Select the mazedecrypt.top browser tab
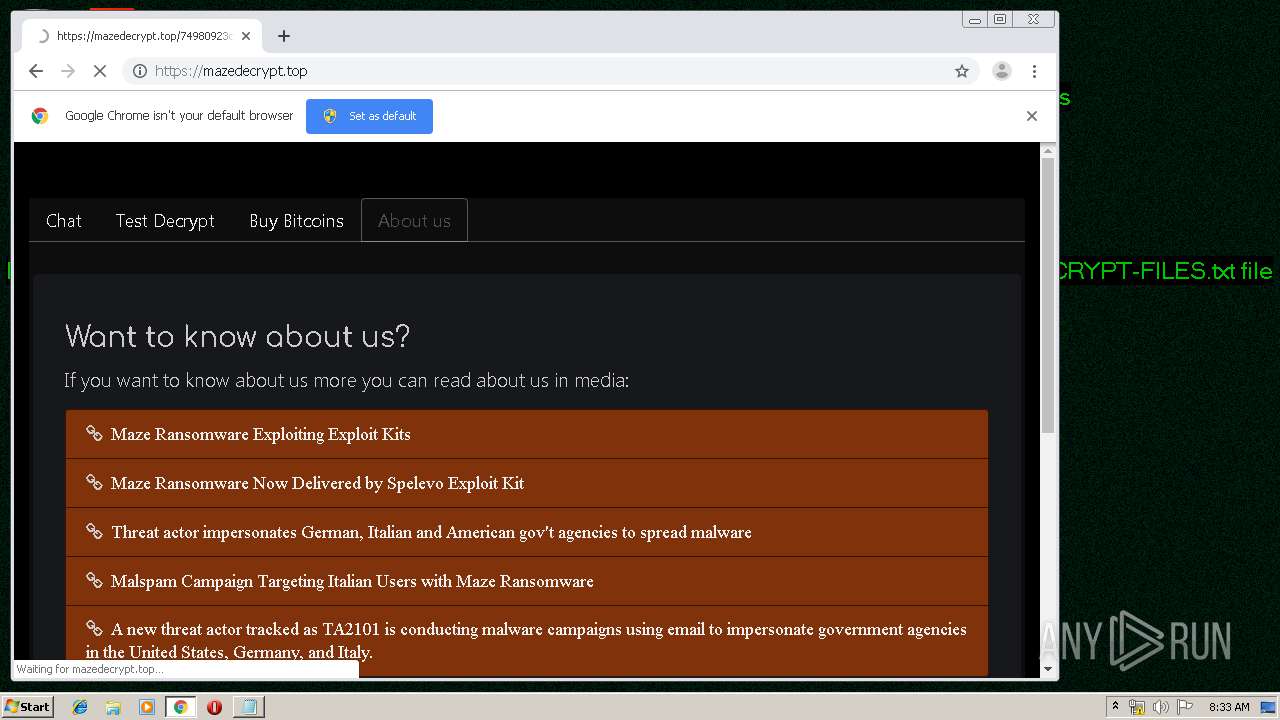 pyautogui.click(x=140, y=36)
